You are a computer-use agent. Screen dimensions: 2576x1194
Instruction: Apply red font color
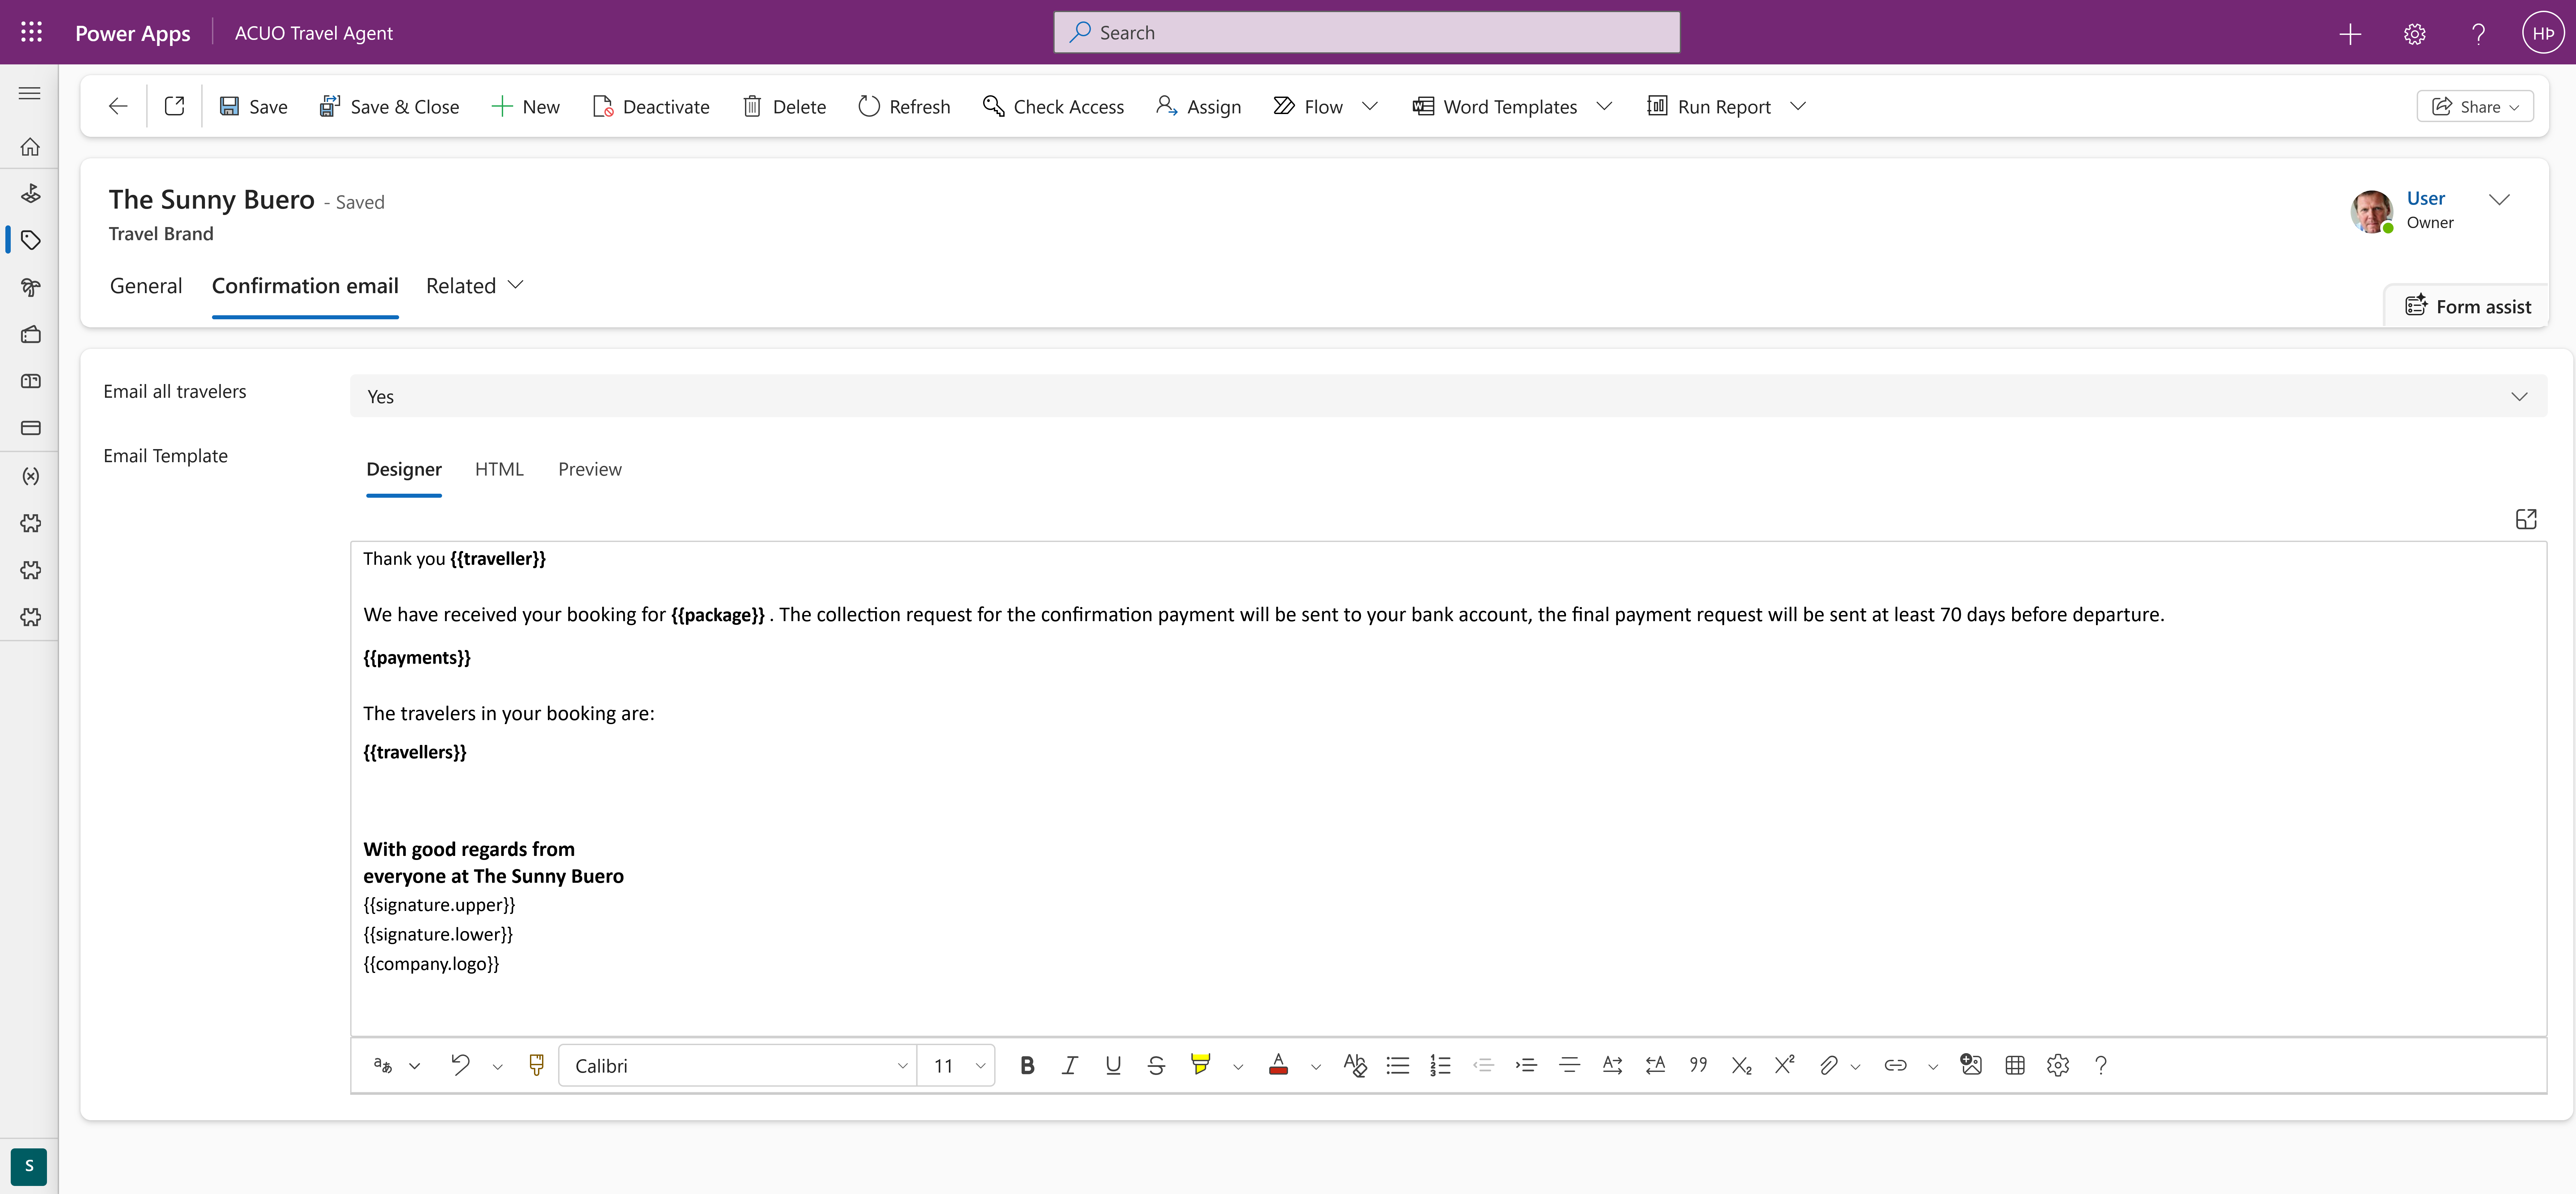pos(1278,1065)
